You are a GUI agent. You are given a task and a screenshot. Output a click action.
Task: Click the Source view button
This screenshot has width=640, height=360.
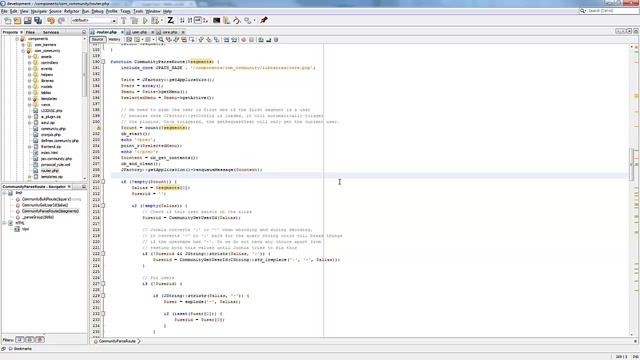coord(98,40)
